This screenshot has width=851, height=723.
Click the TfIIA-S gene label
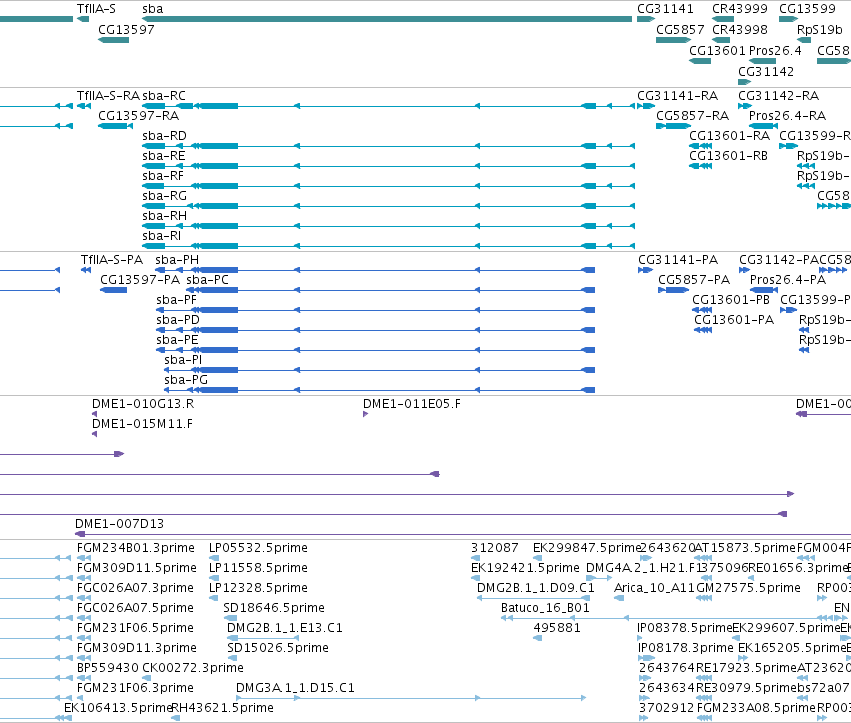coord(96,9)
